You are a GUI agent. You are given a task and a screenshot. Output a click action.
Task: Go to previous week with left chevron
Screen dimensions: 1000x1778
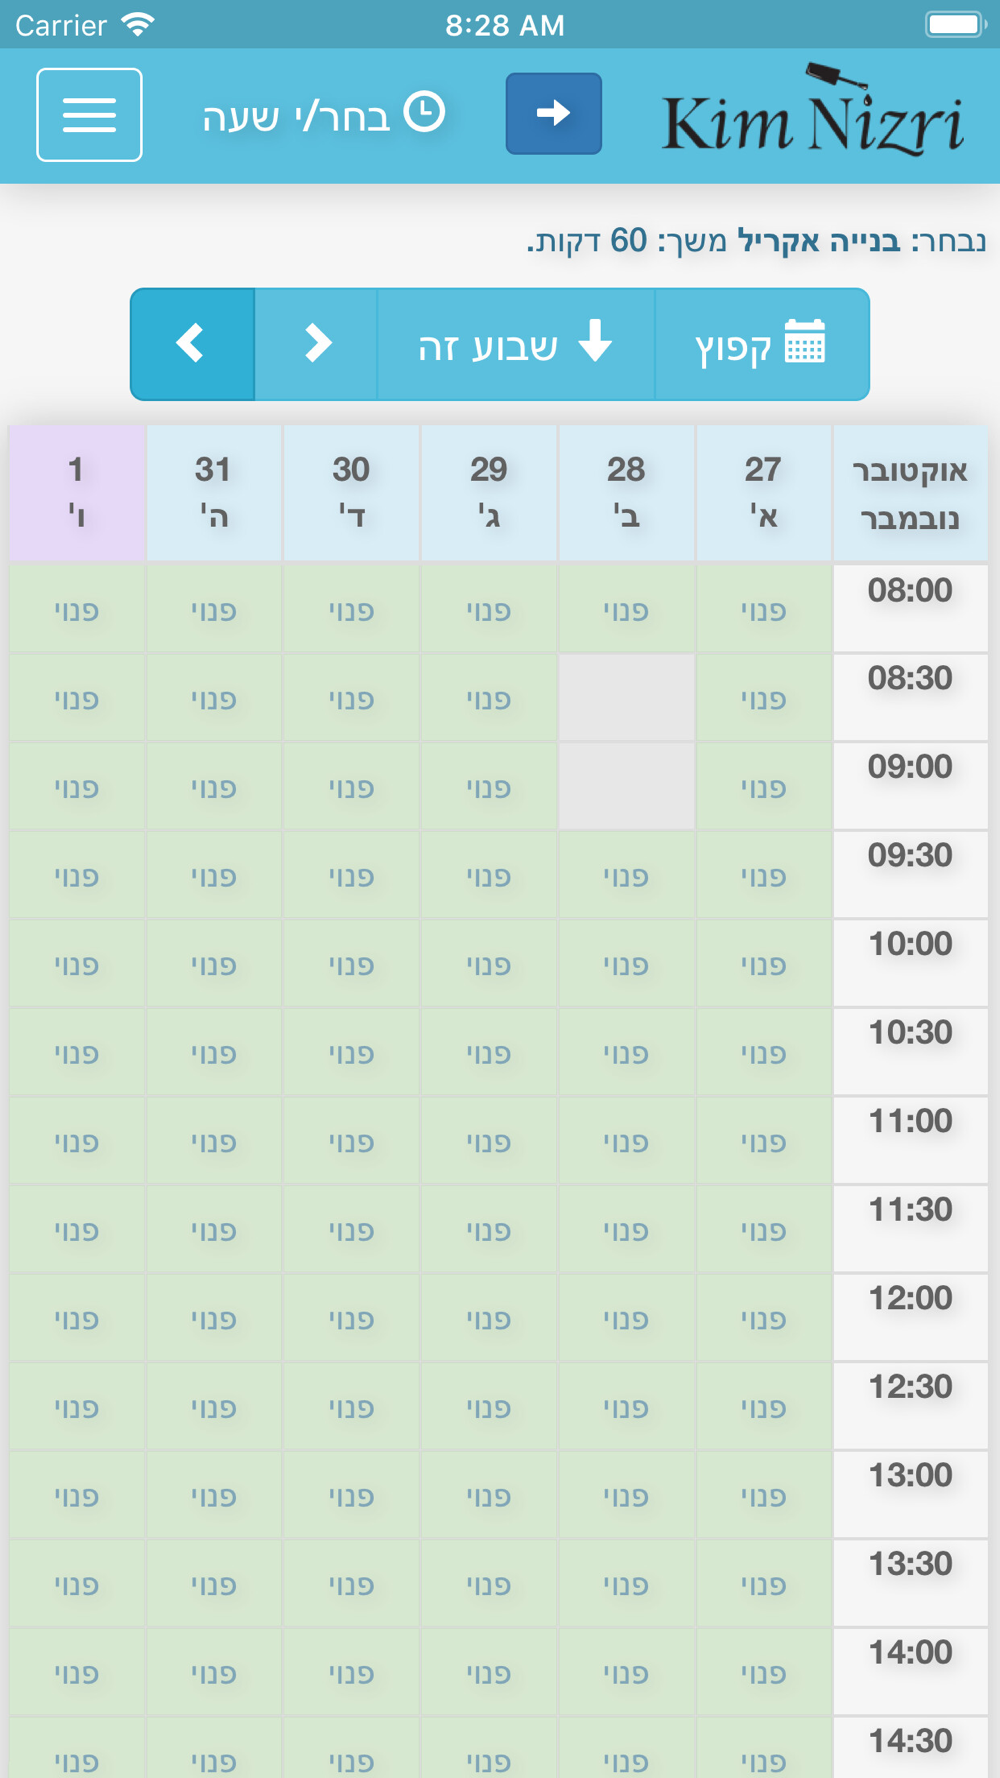click(x=192, y=344)
